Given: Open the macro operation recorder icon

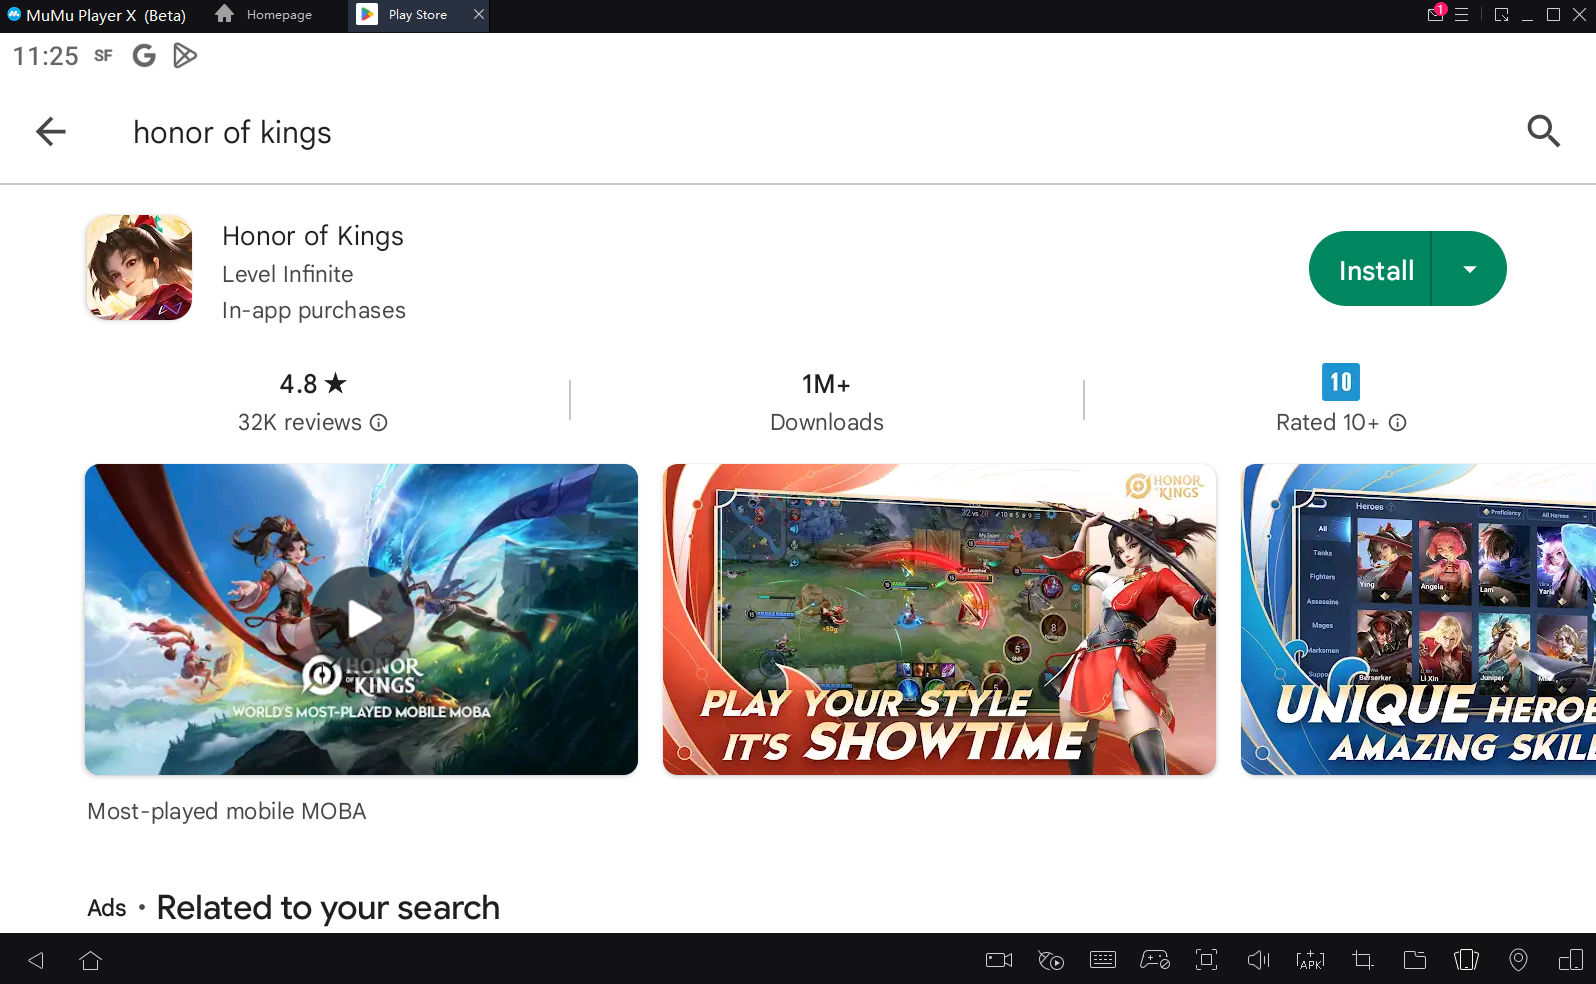Looking at the screenshot, I should [1051, 960].
